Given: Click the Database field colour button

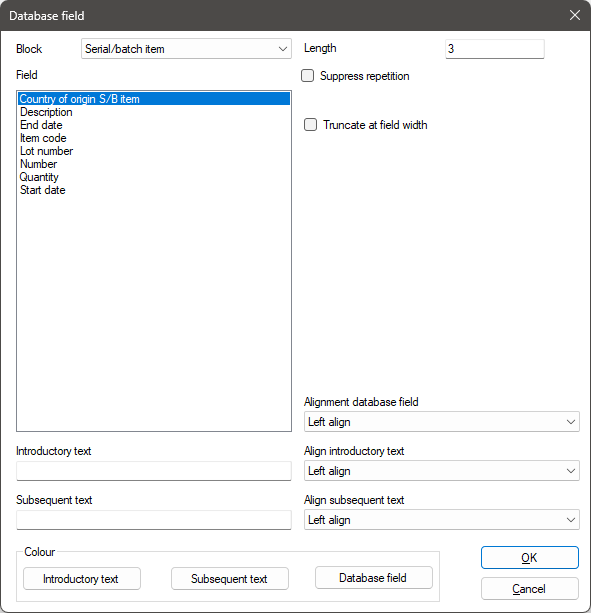Looking at the screenshot, I should tap(374, 578).
